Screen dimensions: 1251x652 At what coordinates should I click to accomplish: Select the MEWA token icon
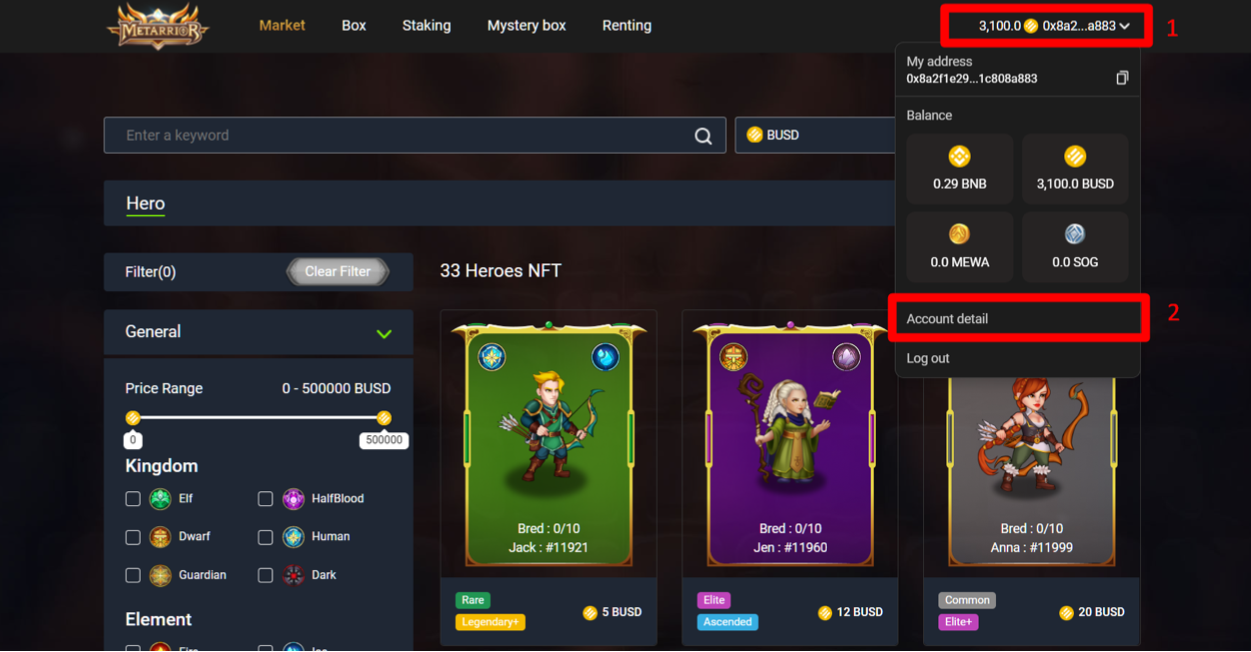959,234
